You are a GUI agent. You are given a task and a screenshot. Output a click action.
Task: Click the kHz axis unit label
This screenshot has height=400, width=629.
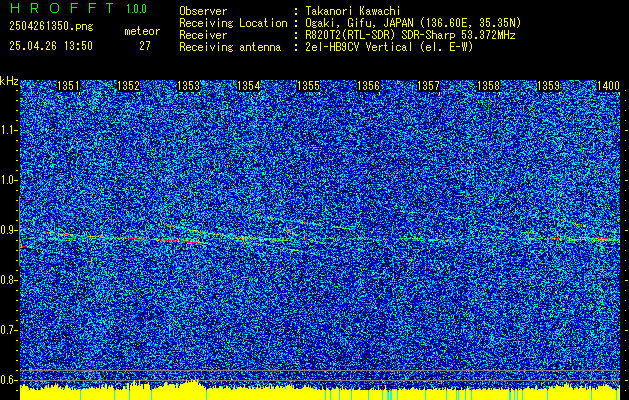click(x=9, y=81)
